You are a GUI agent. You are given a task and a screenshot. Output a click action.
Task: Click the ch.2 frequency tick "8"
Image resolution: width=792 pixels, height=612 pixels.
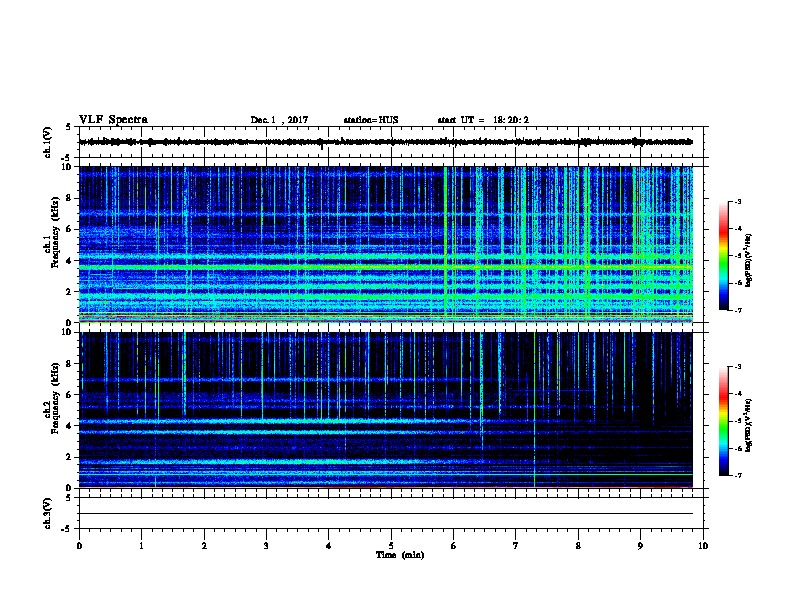pos(70,364)
